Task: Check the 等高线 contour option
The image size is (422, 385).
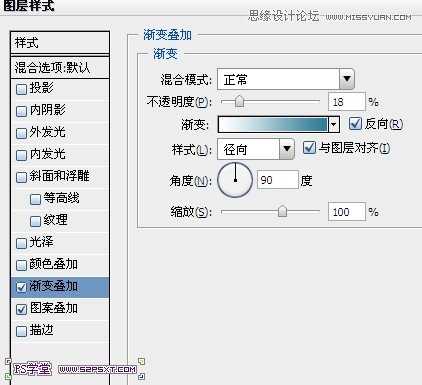Action: pyautogui.click(x=35, y=199)
